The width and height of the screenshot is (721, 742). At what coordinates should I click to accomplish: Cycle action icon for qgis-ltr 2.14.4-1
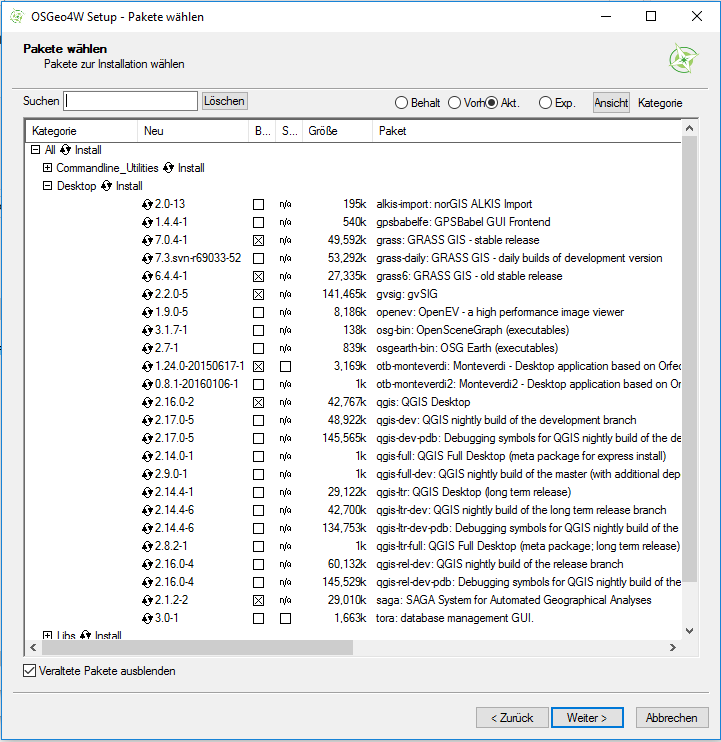pyautogui.click(x=147, y=492)
